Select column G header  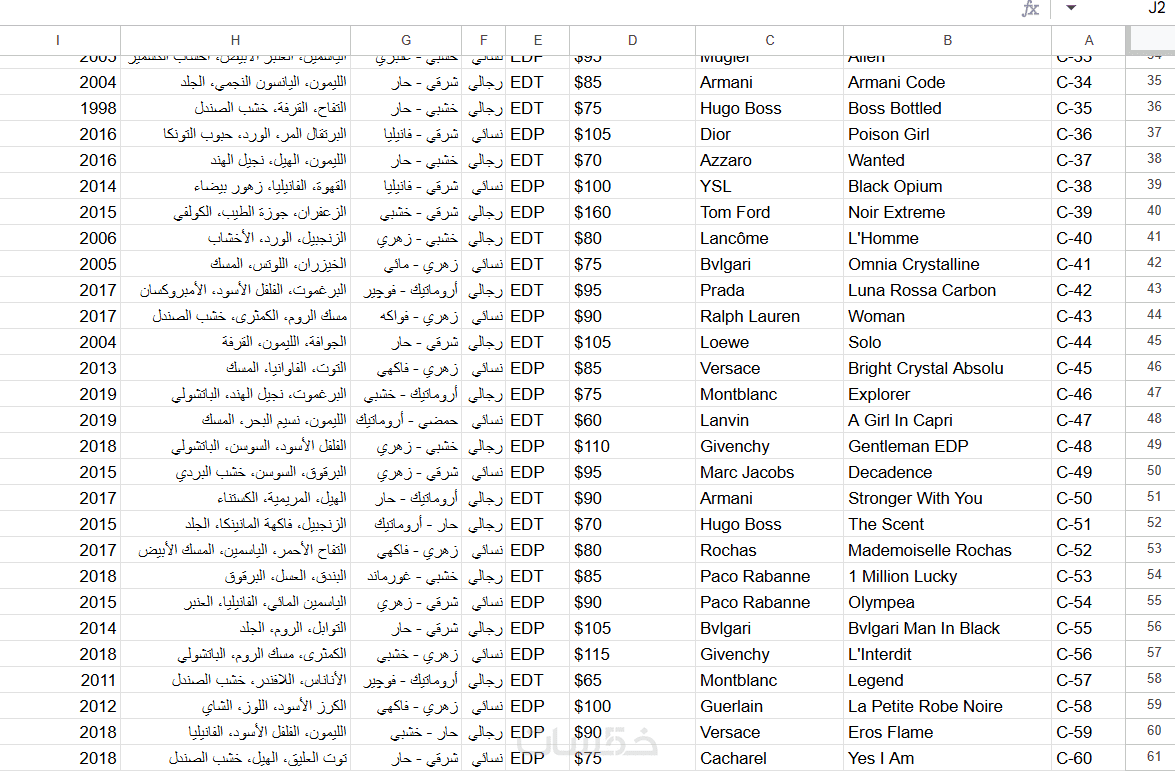click(406, 40)
